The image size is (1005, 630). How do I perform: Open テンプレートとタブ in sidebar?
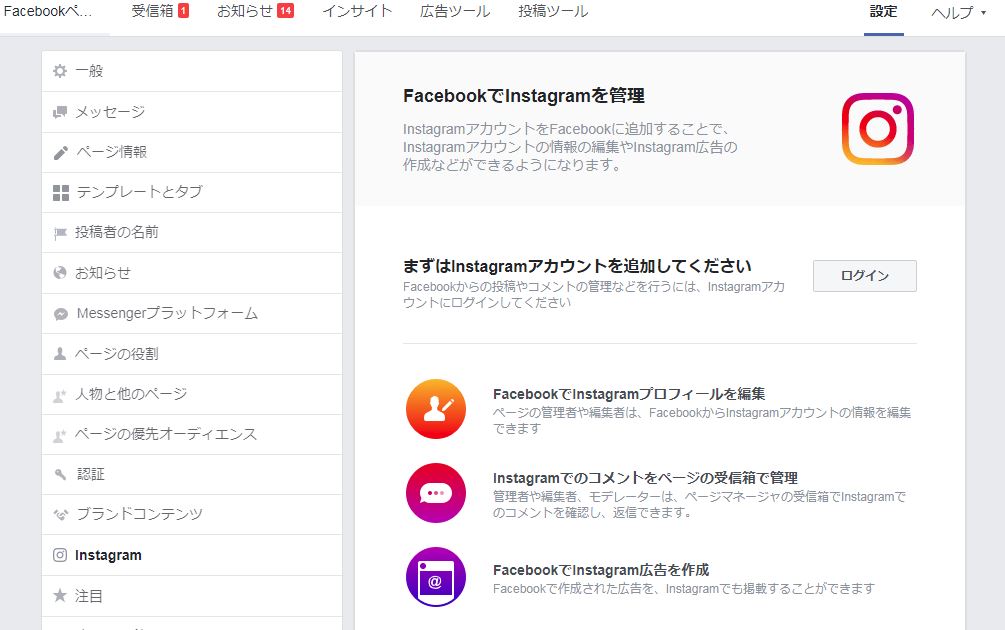pos(192,192)
